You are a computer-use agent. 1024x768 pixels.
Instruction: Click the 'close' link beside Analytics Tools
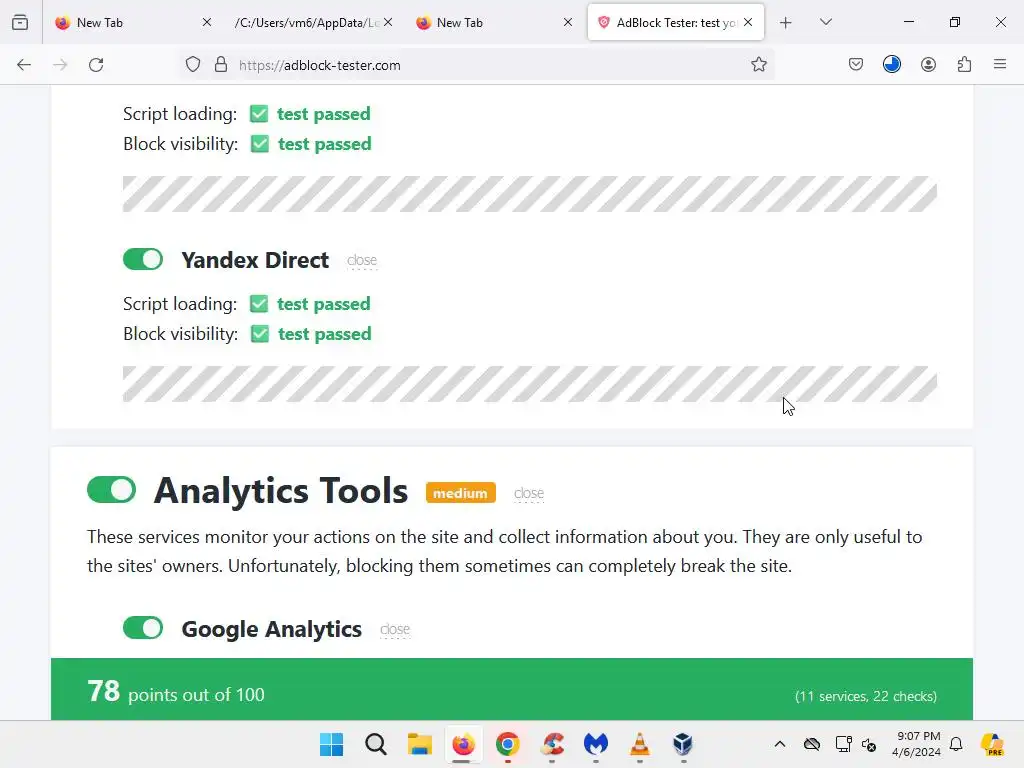[x=529, y=494]
